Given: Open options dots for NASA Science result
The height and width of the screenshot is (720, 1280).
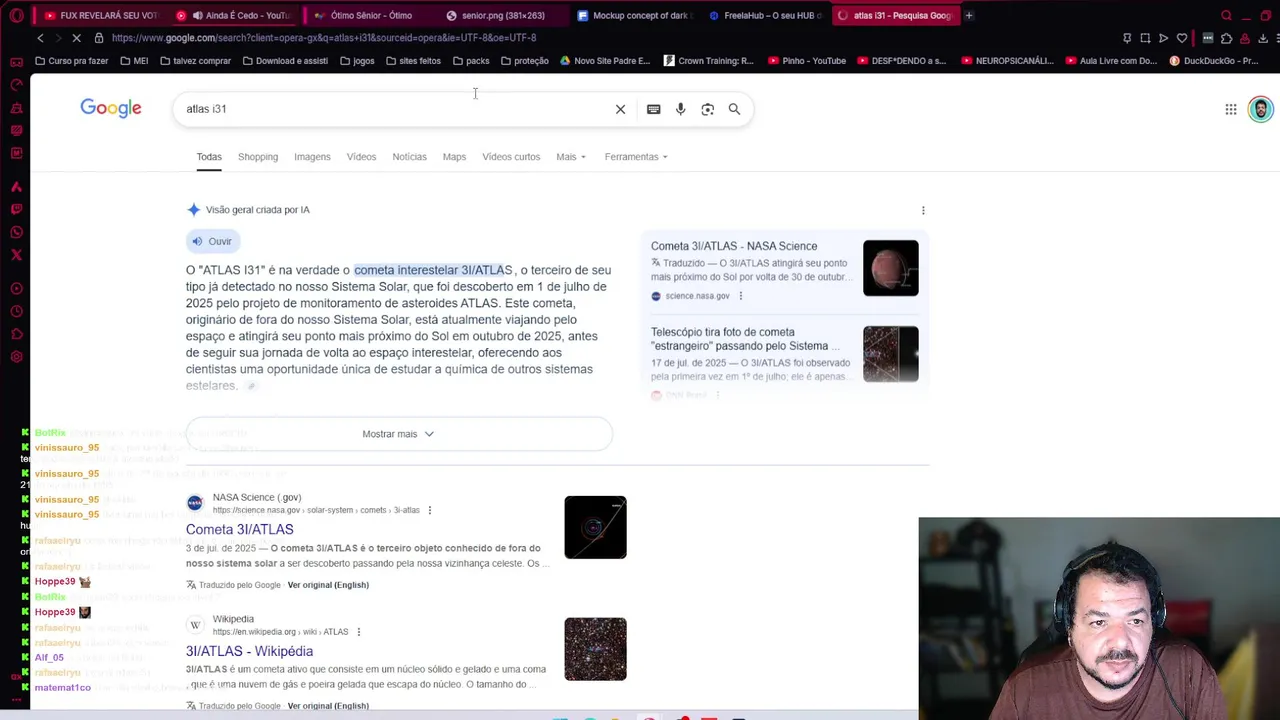Looking at the screenshot, I should tap(429, 510).
